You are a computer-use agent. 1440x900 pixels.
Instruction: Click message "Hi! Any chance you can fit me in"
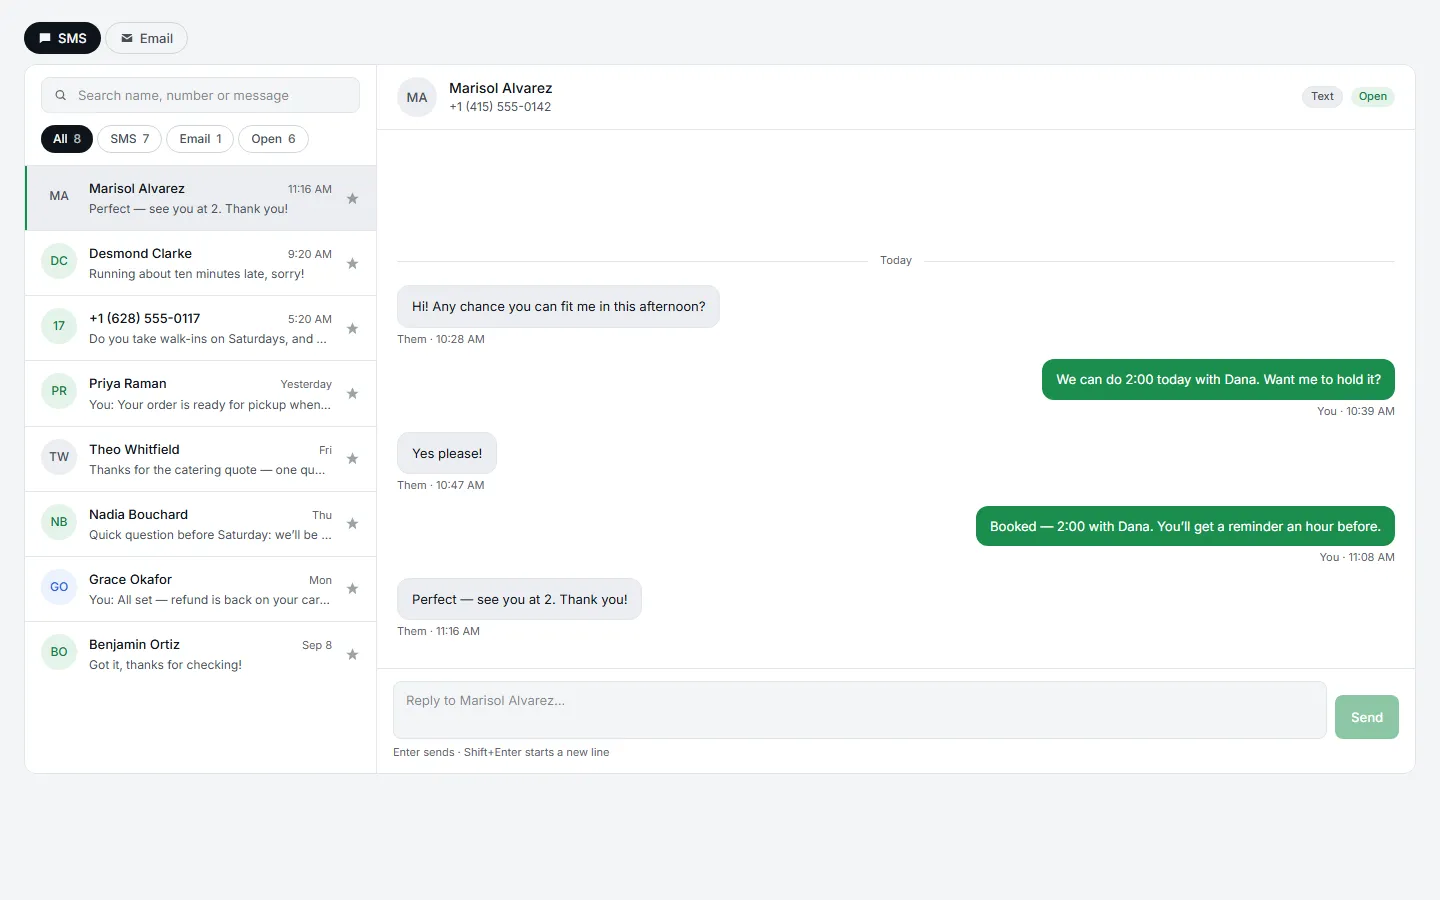[558, 307]
